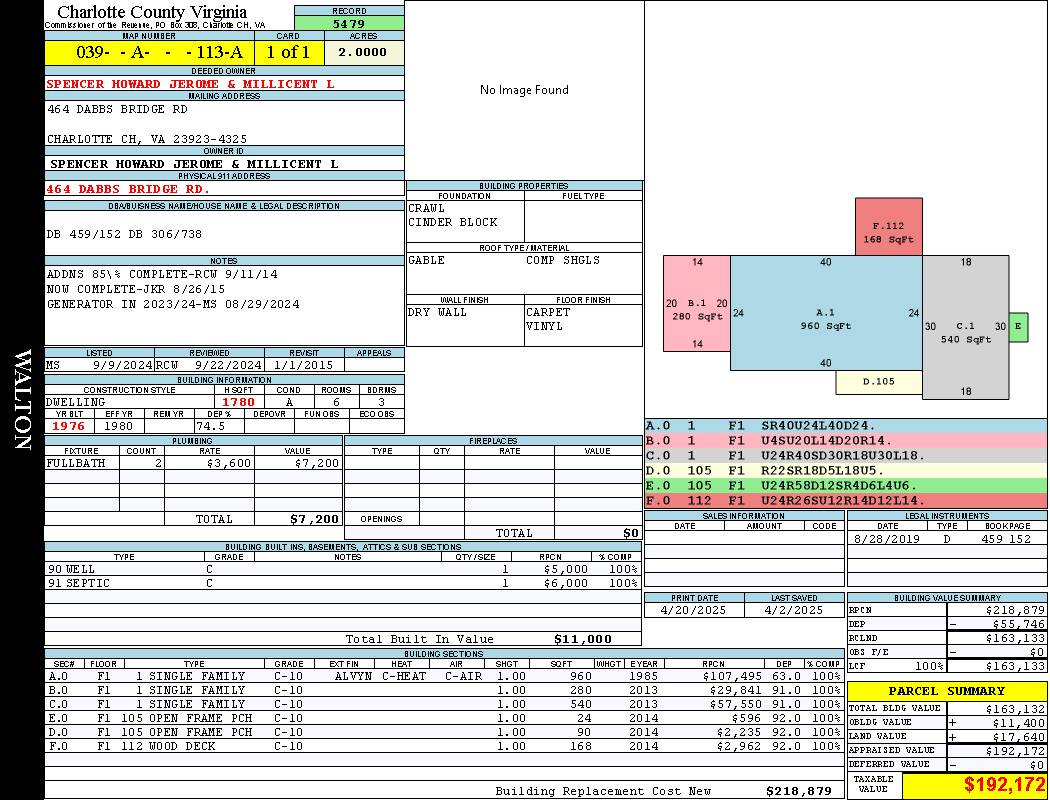The image size is (1050, 800).
Task: Click CHARLOTTE CH, VA 23923-4325 line
Action: 147,139
